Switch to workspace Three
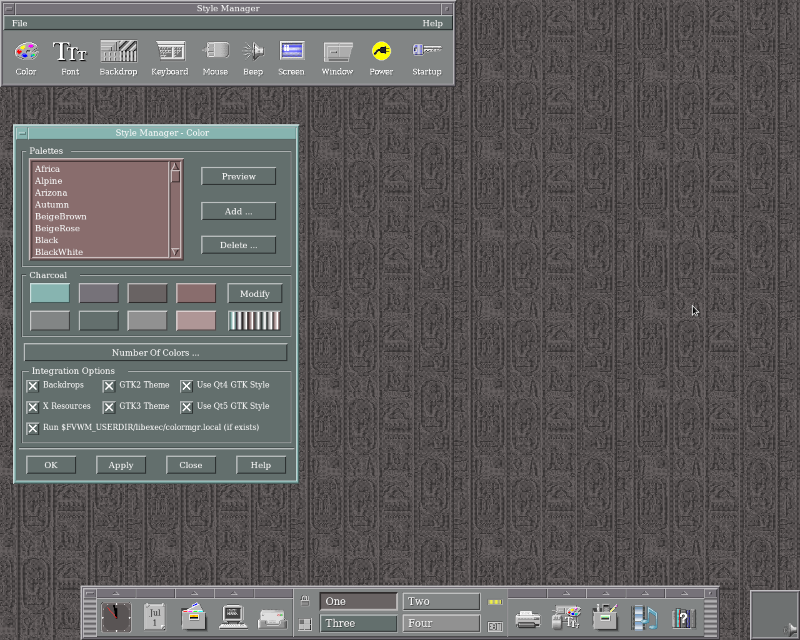Screen dimensions: 800x640 (x=358, y=623)
